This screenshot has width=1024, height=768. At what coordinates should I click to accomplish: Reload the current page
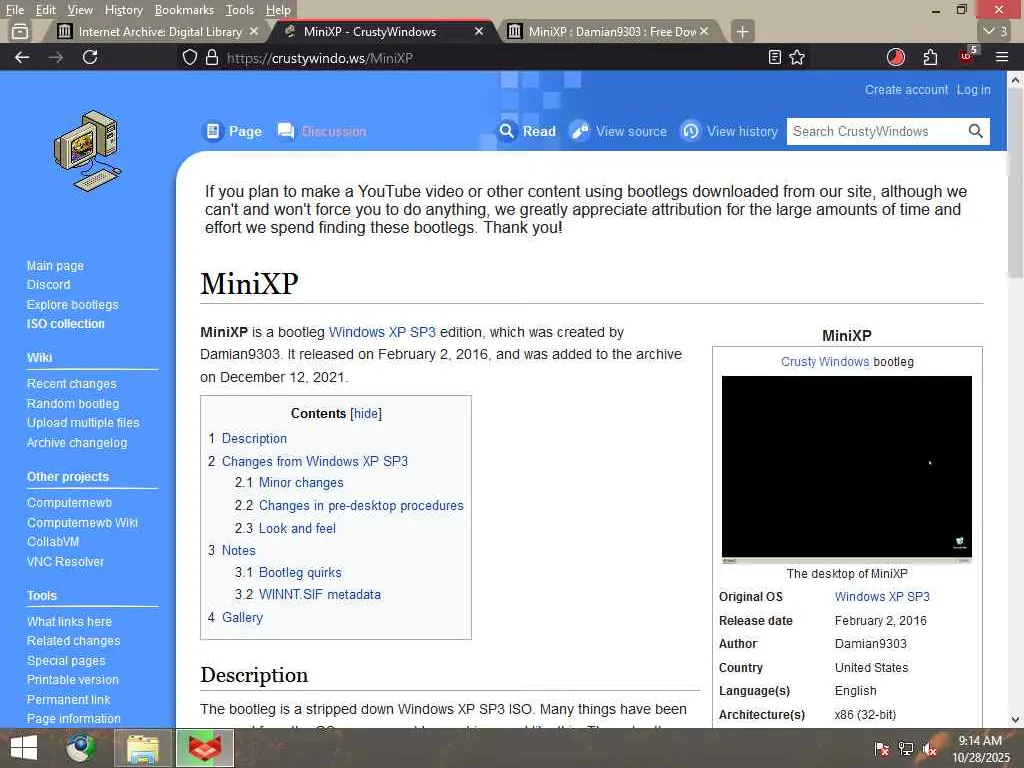(x=90, y=57)
